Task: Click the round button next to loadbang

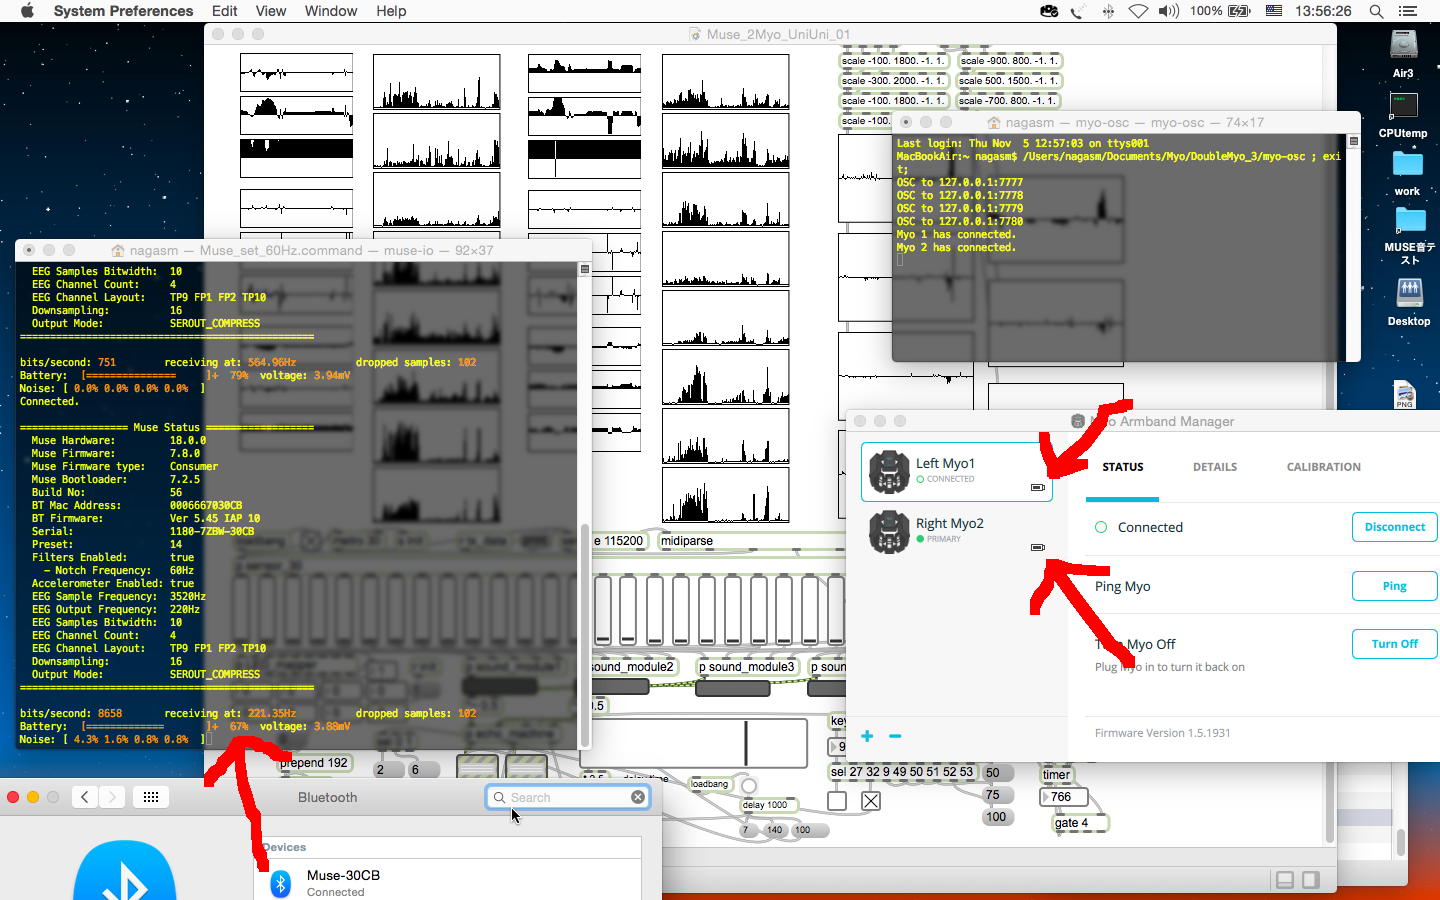Action: point(749,785)
